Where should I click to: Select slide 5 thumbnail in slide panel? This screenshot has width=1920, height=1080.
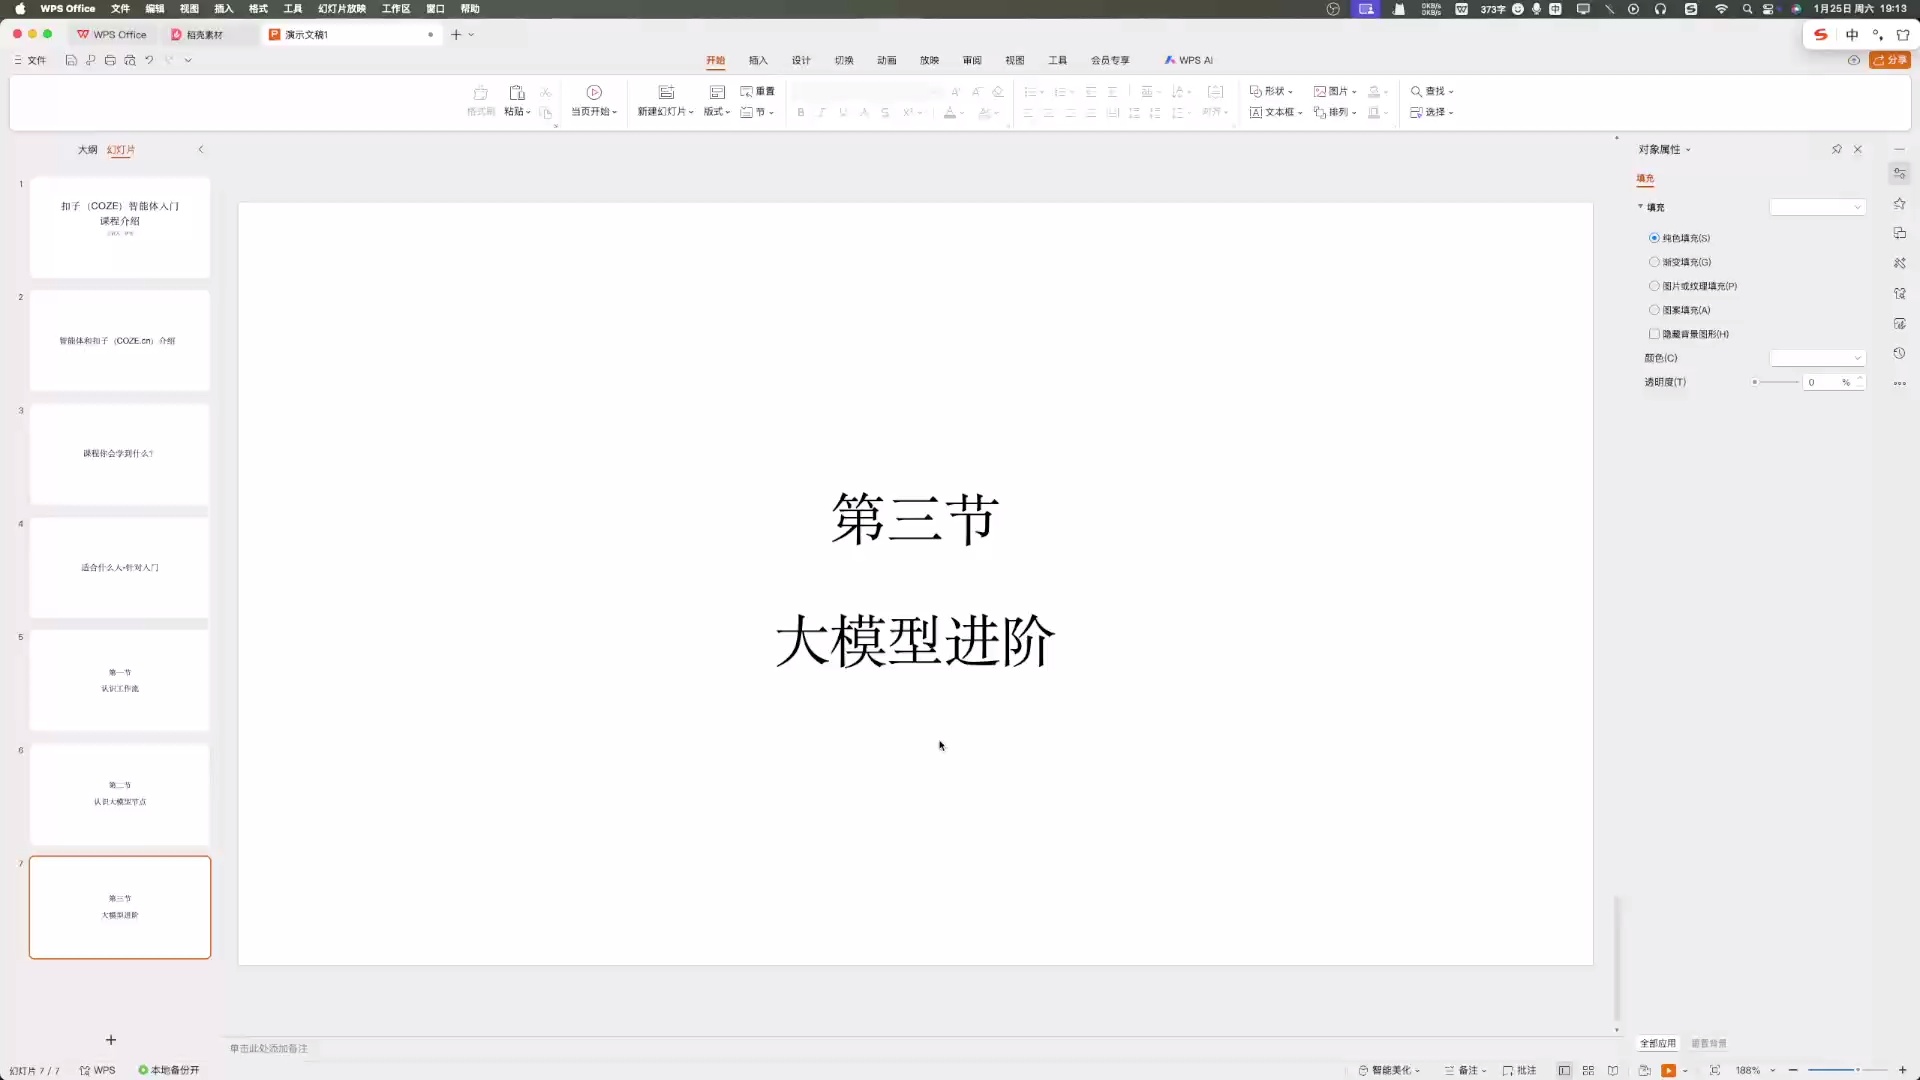point(120,680)
